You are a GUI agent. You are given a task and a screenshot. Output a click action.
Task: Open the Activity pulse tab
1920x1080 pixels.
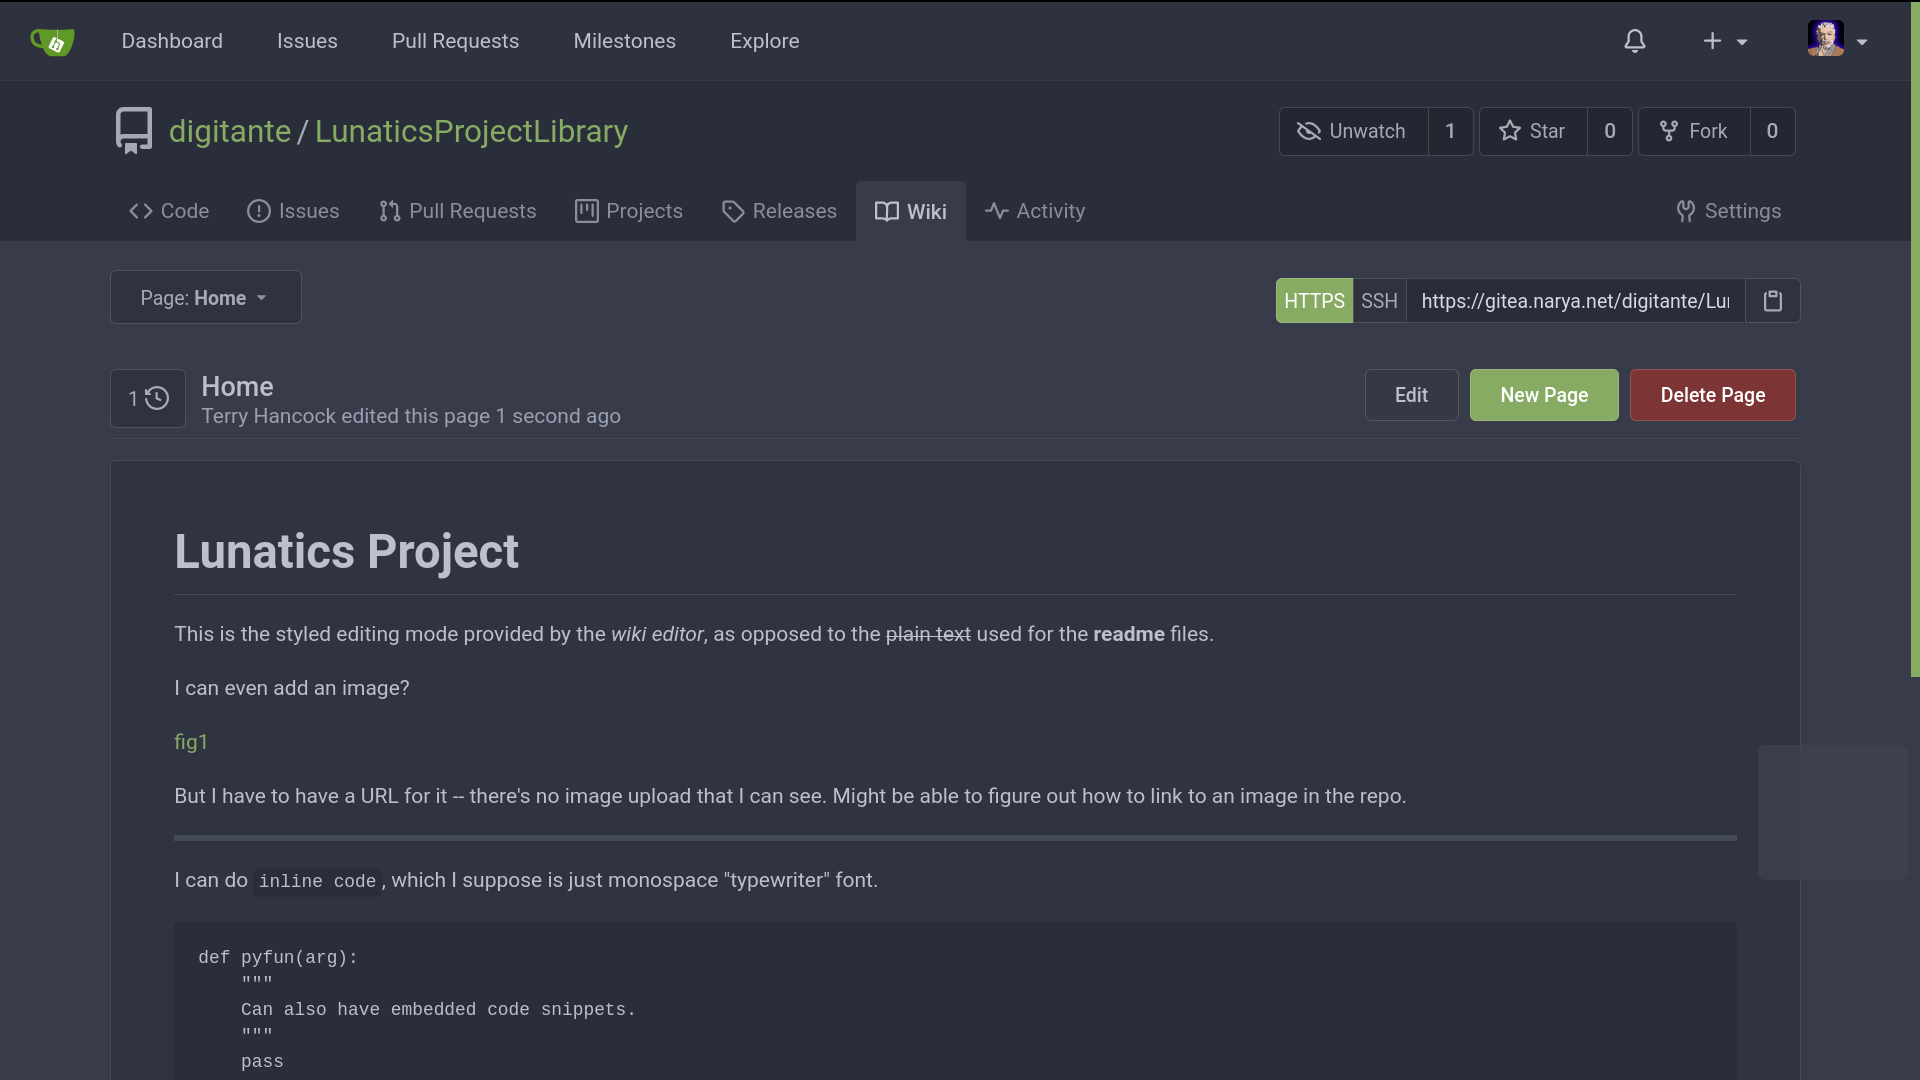point(1035,211)
